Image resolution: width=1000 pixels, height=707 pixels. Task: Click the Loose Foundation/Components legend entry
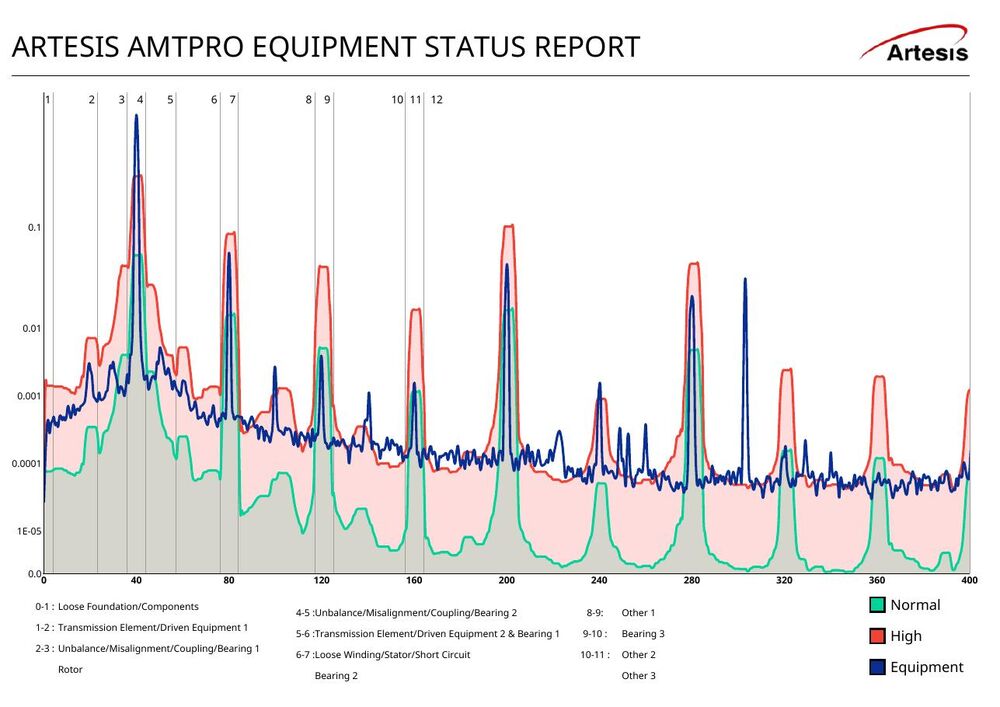pos(117,607)
